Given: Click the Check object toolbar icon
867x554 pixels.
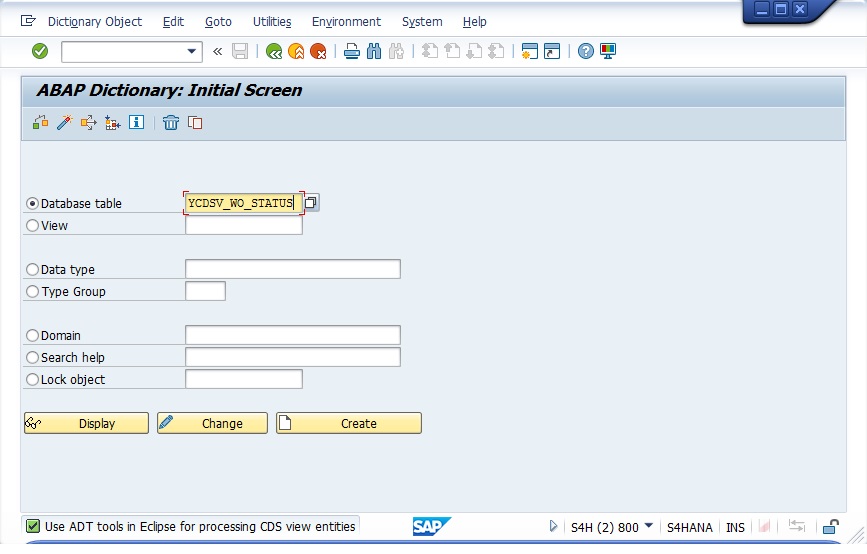Looking at the screenshot, I should point(40,122).
